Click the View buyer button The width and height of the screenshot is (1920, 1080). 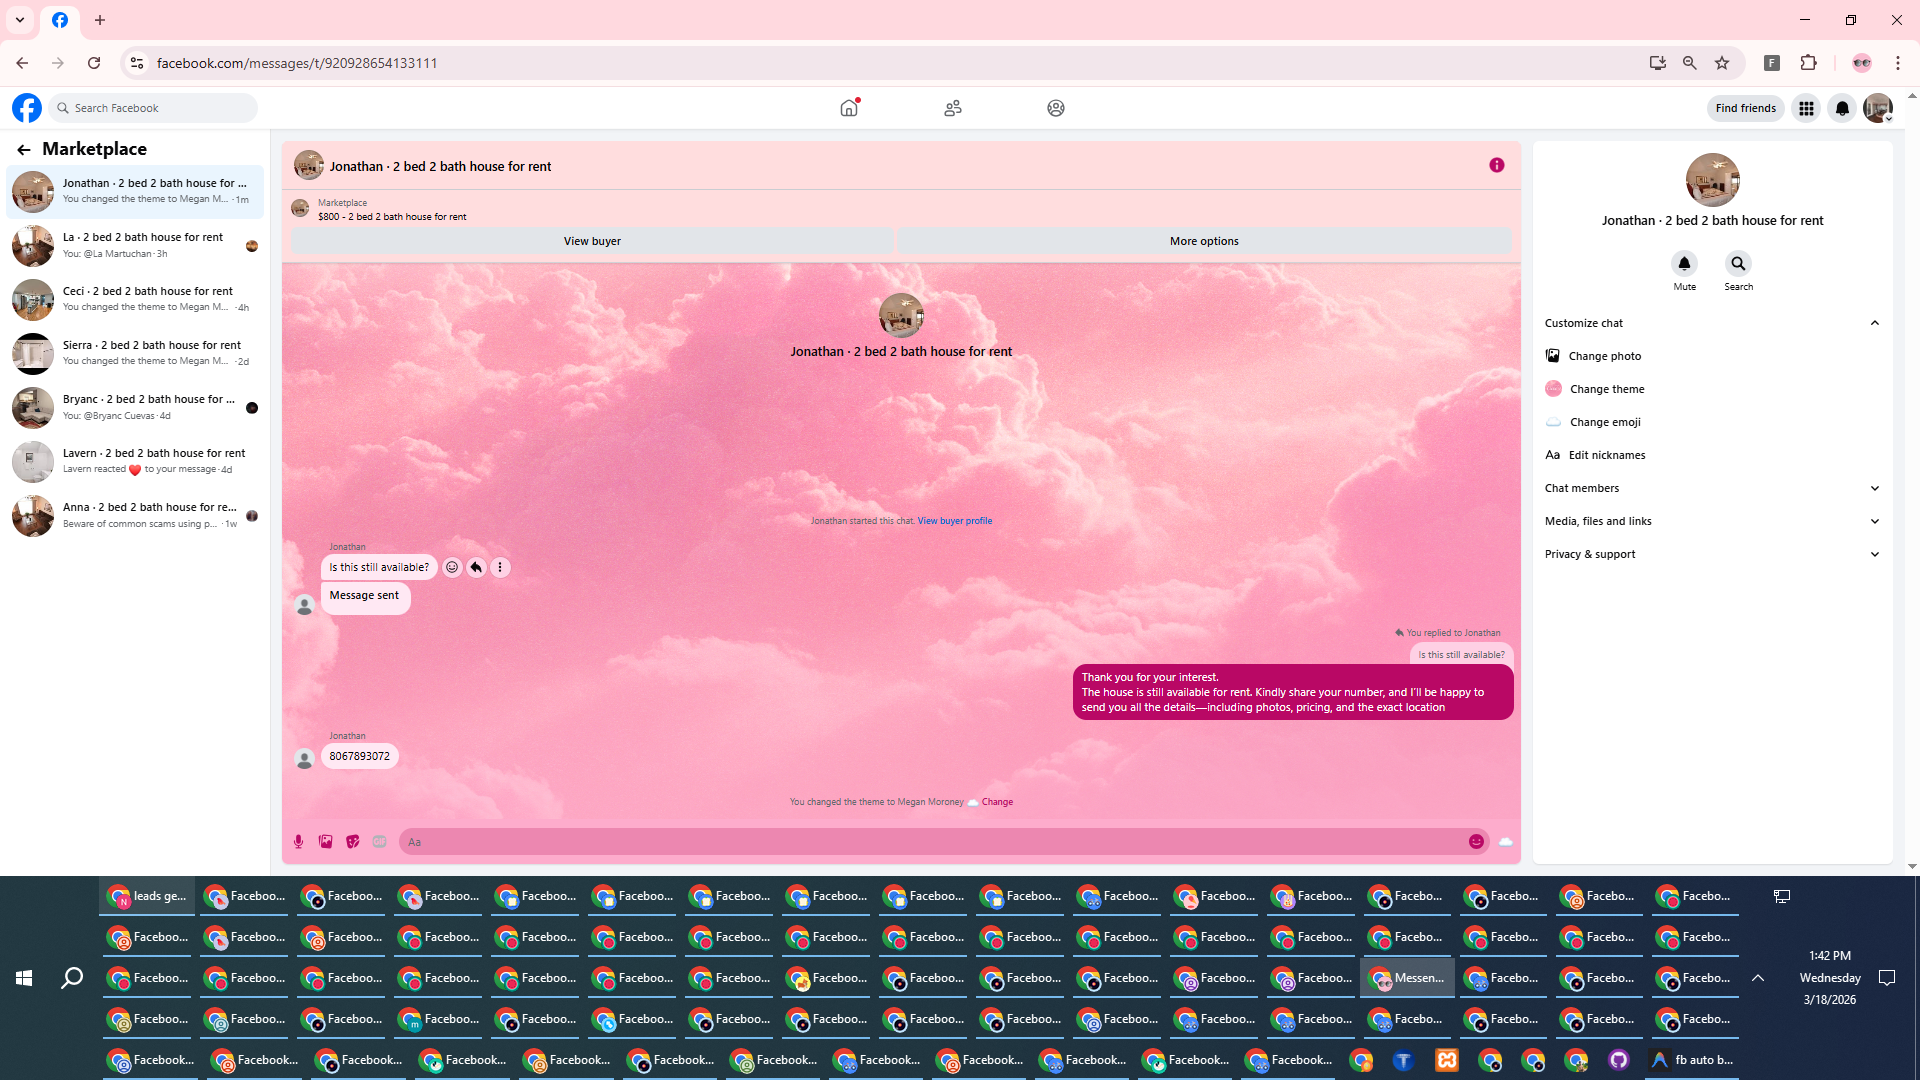(591, 241)
